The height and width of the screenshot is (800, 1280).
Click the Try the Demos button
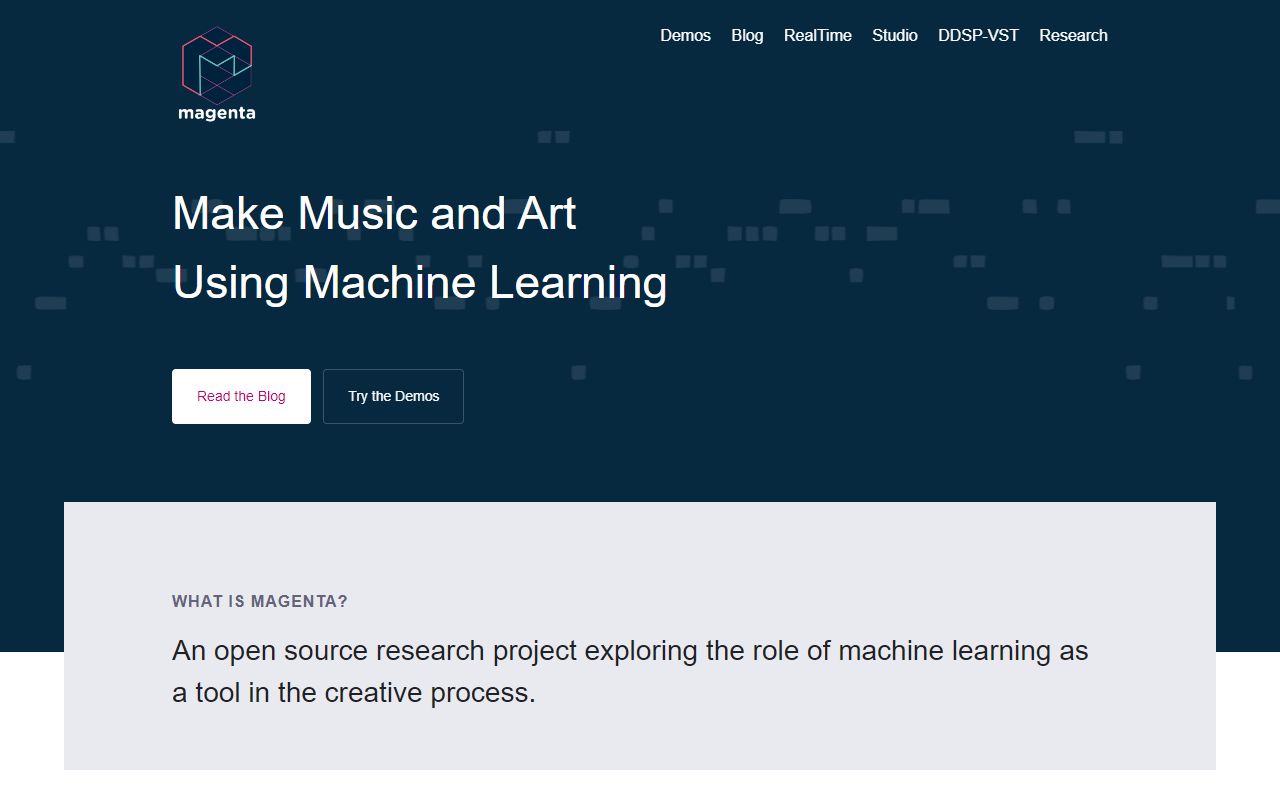tap(393, 396)
